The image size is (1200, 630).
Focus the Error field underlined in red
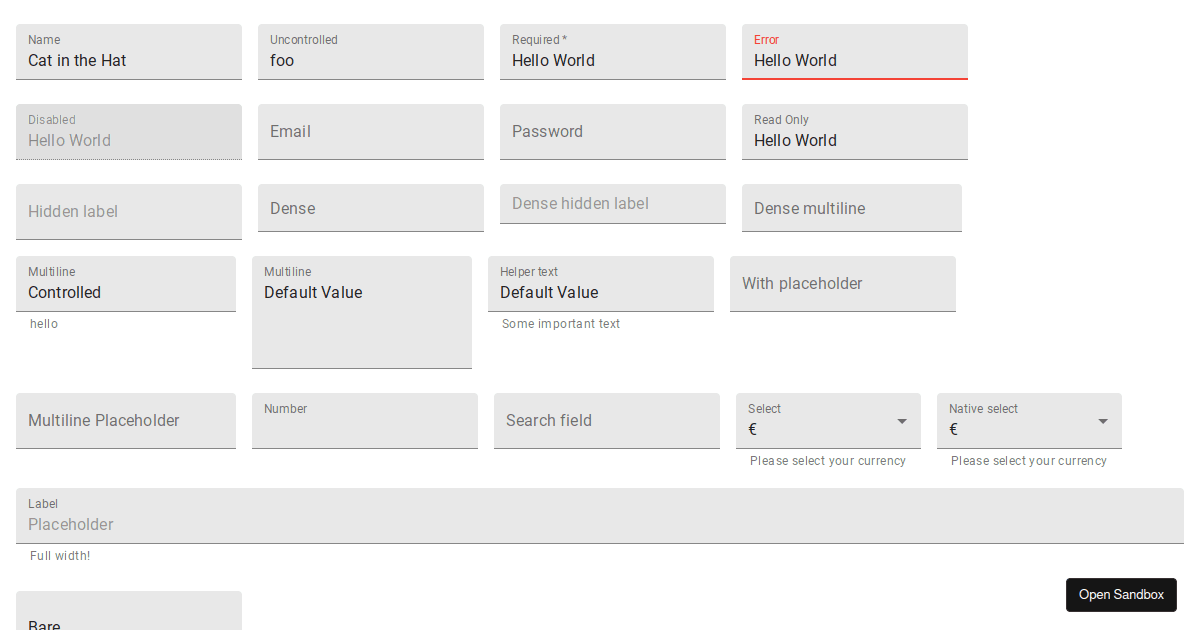pos(855,52)
